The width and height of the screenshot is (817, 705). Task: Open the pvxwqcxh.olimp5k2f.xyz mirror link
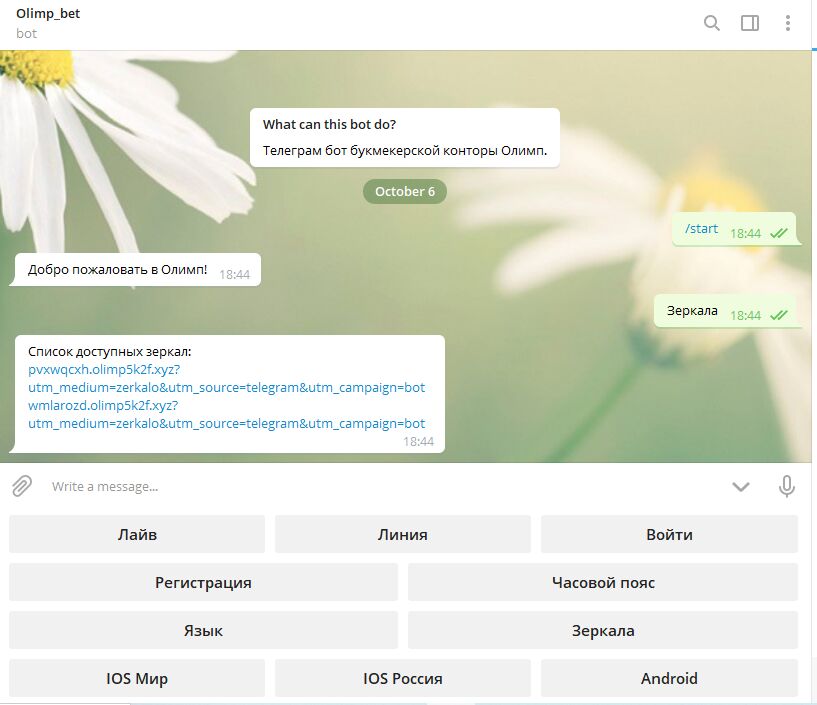[x=227, y=378]
